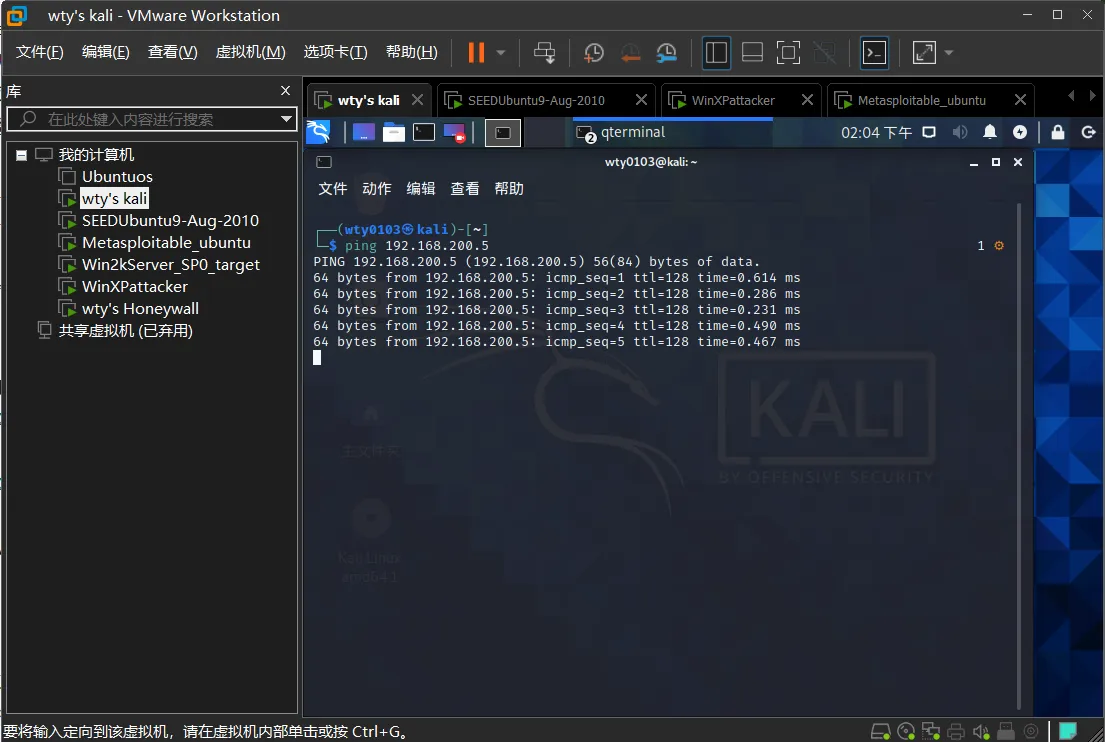
Task: Enter full screen mode
Action: pos(788,52)
